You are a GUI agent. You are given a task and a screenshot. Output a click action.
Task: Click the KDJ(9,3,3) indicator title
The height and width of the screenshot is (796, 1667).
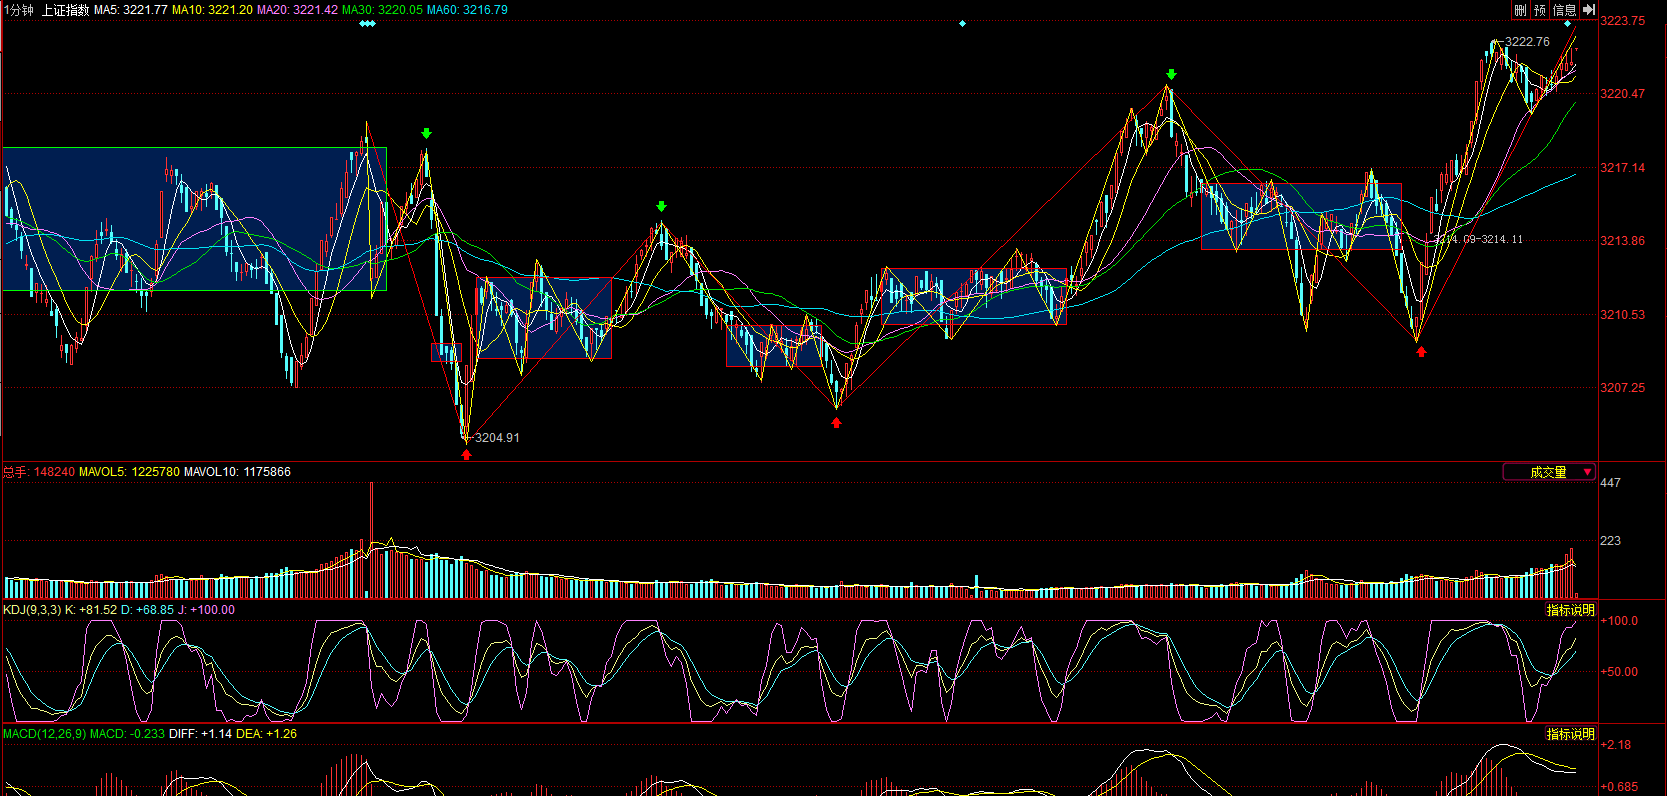pos(32,610)
